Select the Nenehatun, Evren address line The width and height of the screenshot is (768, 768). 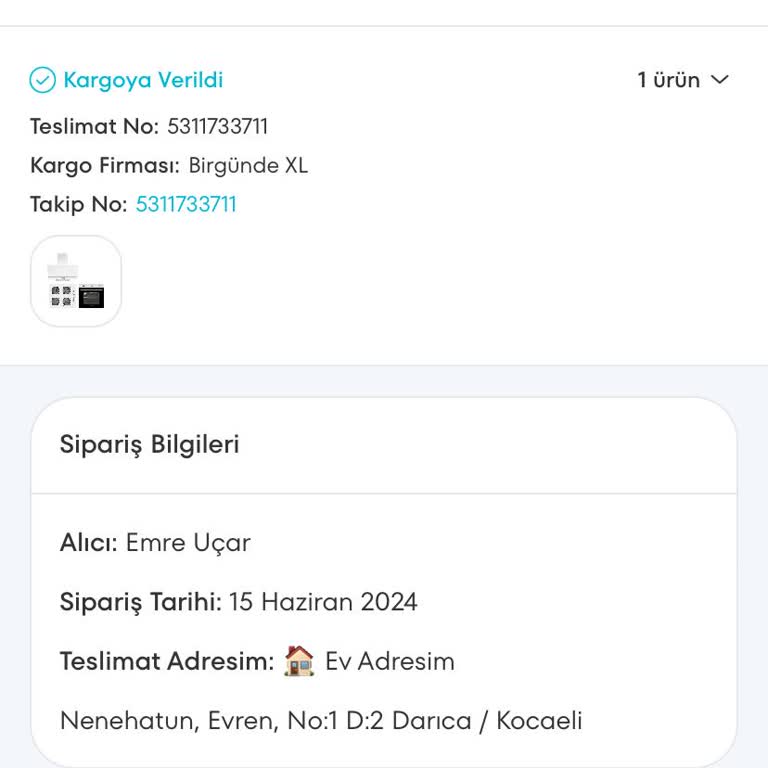point(321,720)
